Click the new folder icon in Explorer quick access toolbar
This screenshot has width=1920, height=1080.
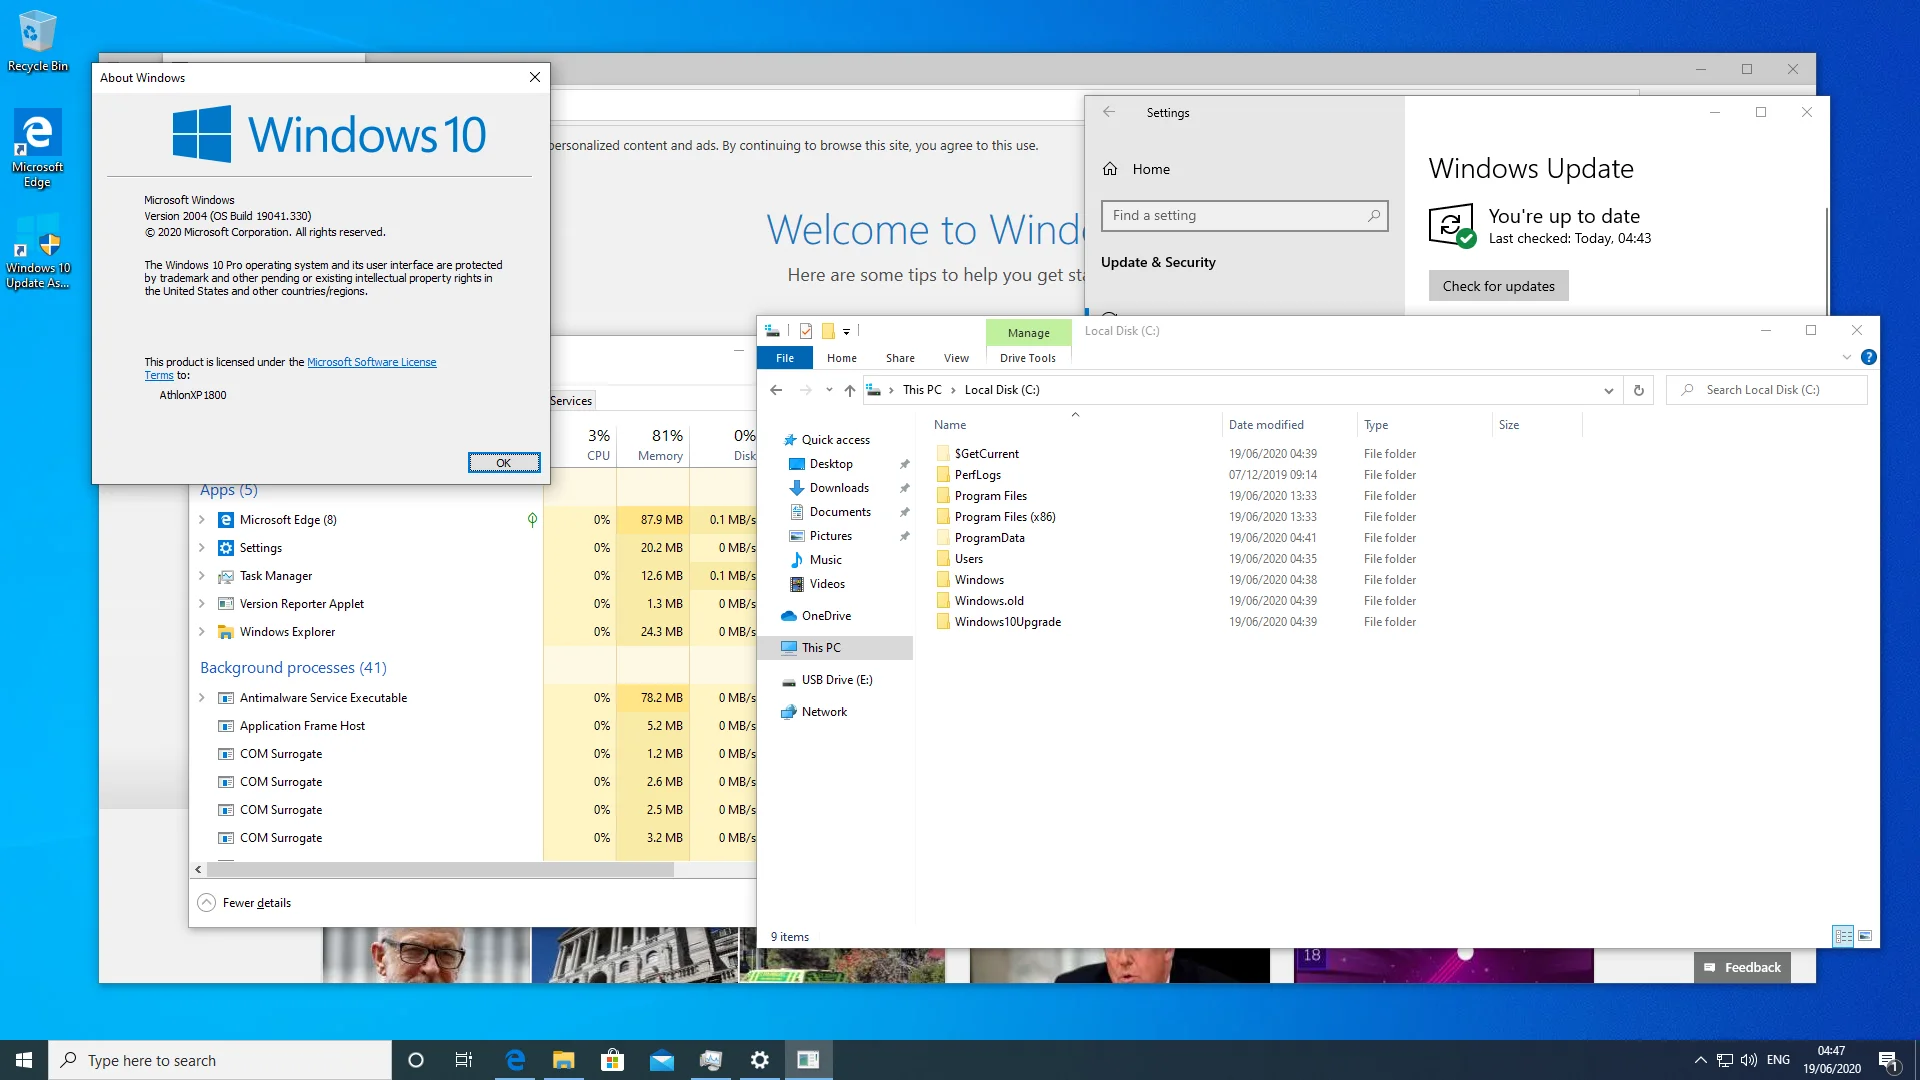(x=828, y=331)
